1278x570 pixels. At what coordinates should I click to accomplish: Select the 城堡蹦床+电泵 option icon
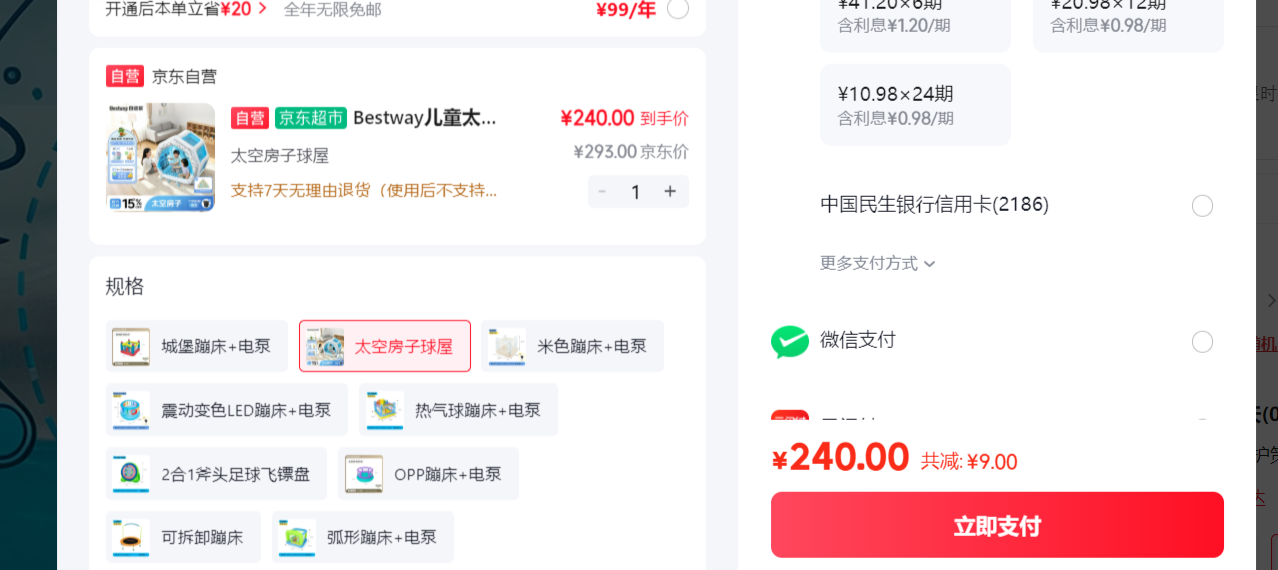click(131, 346)
